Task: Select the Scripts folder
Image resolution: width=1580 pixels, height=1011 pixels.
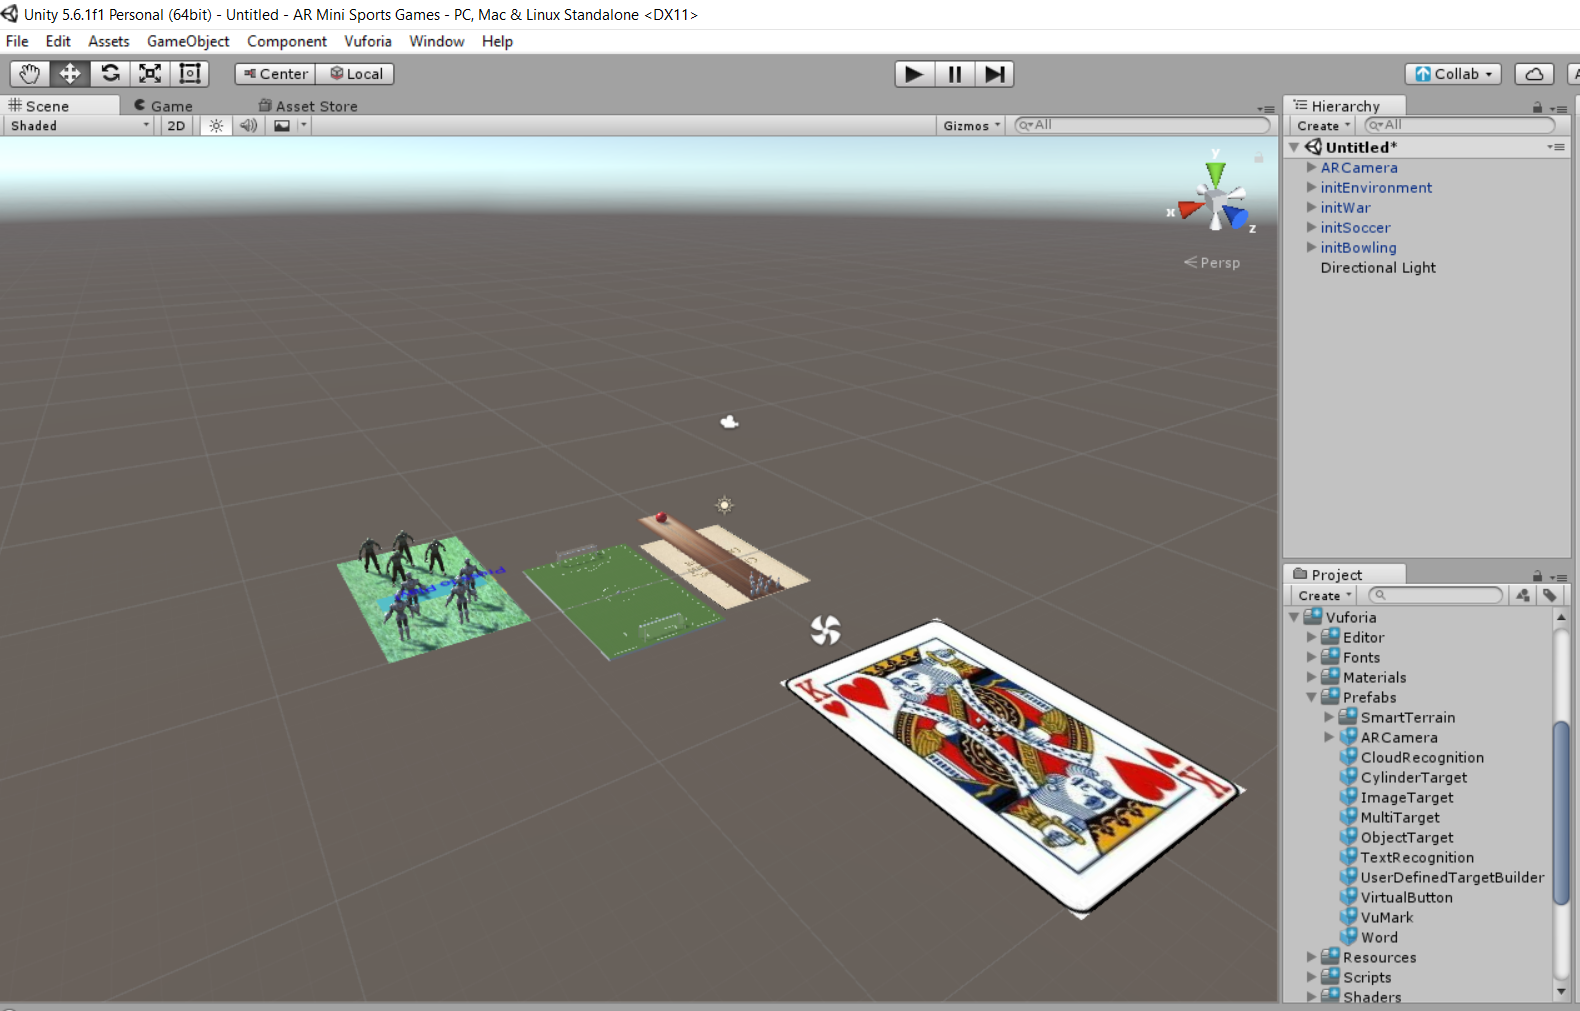Action: coord(1366,978)
